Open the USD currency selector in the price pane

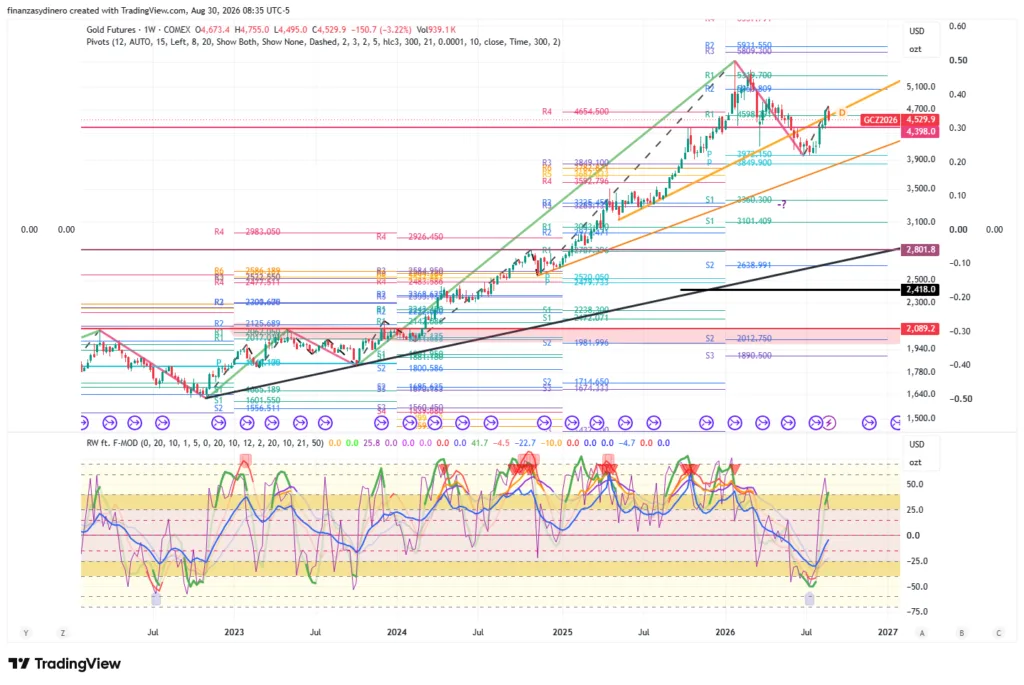917,31
